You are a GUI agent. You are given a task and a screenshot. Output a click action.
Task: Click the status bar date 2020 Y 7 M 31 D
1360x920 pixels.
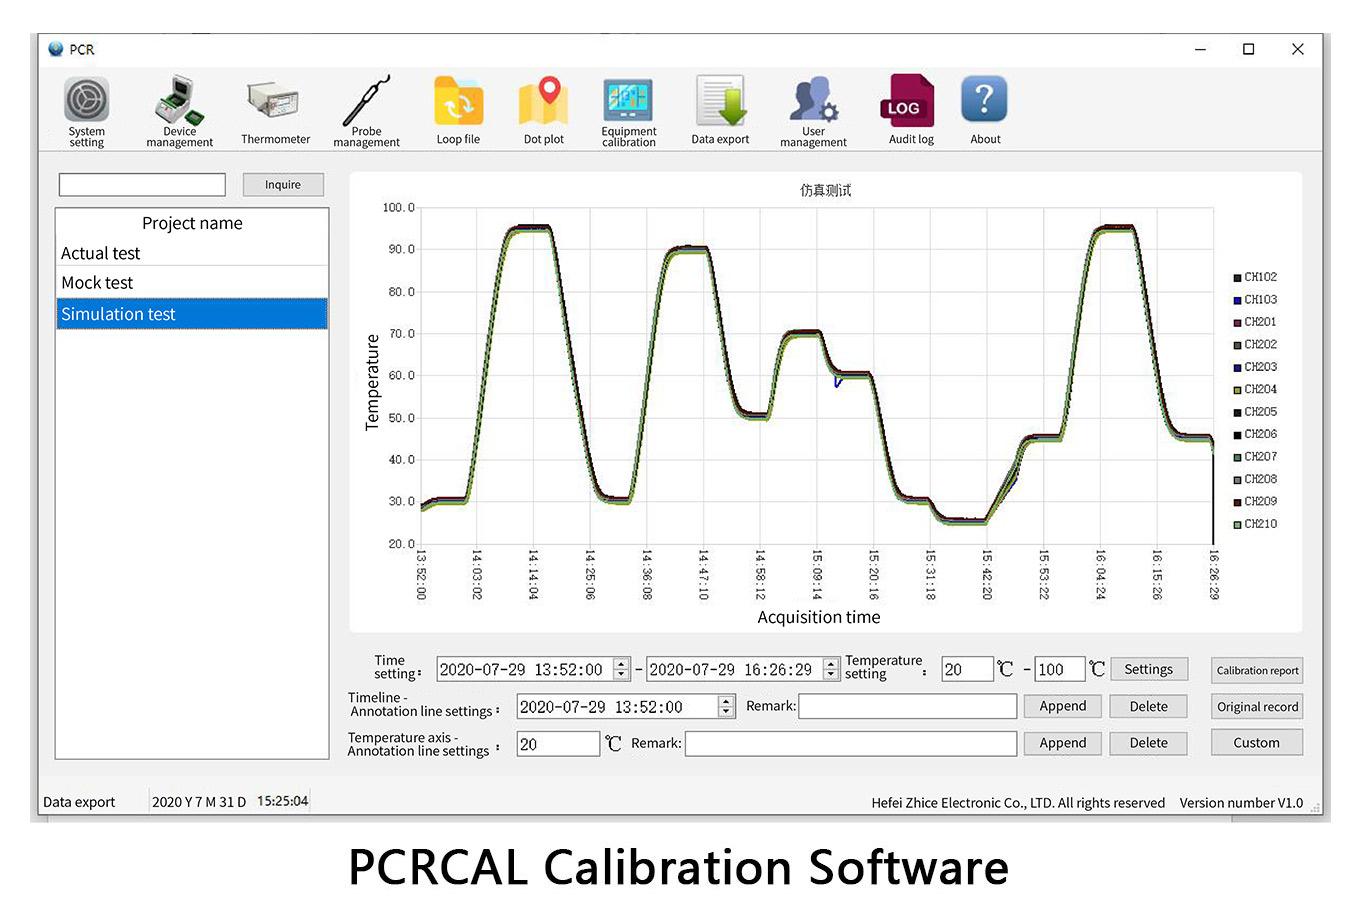click(x=199, y=802)
